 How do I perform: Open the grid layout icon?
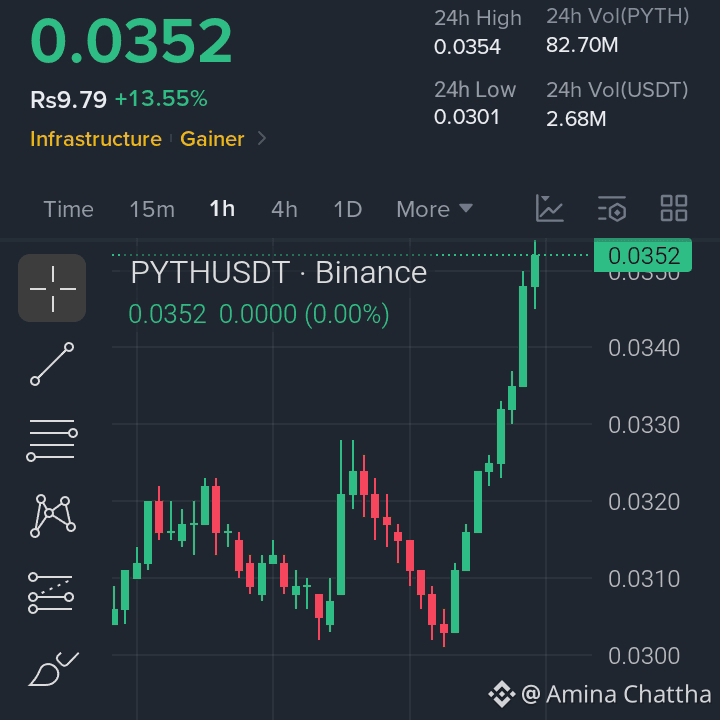click(x=674, y=208)
